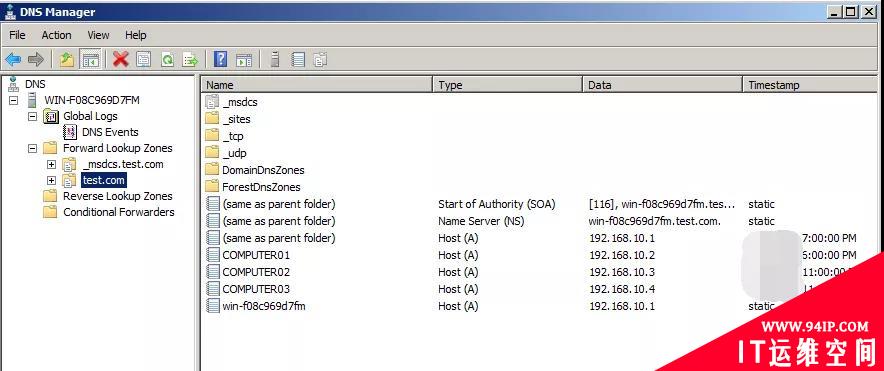Expand the test.com zone node

[x=51, y=180]
